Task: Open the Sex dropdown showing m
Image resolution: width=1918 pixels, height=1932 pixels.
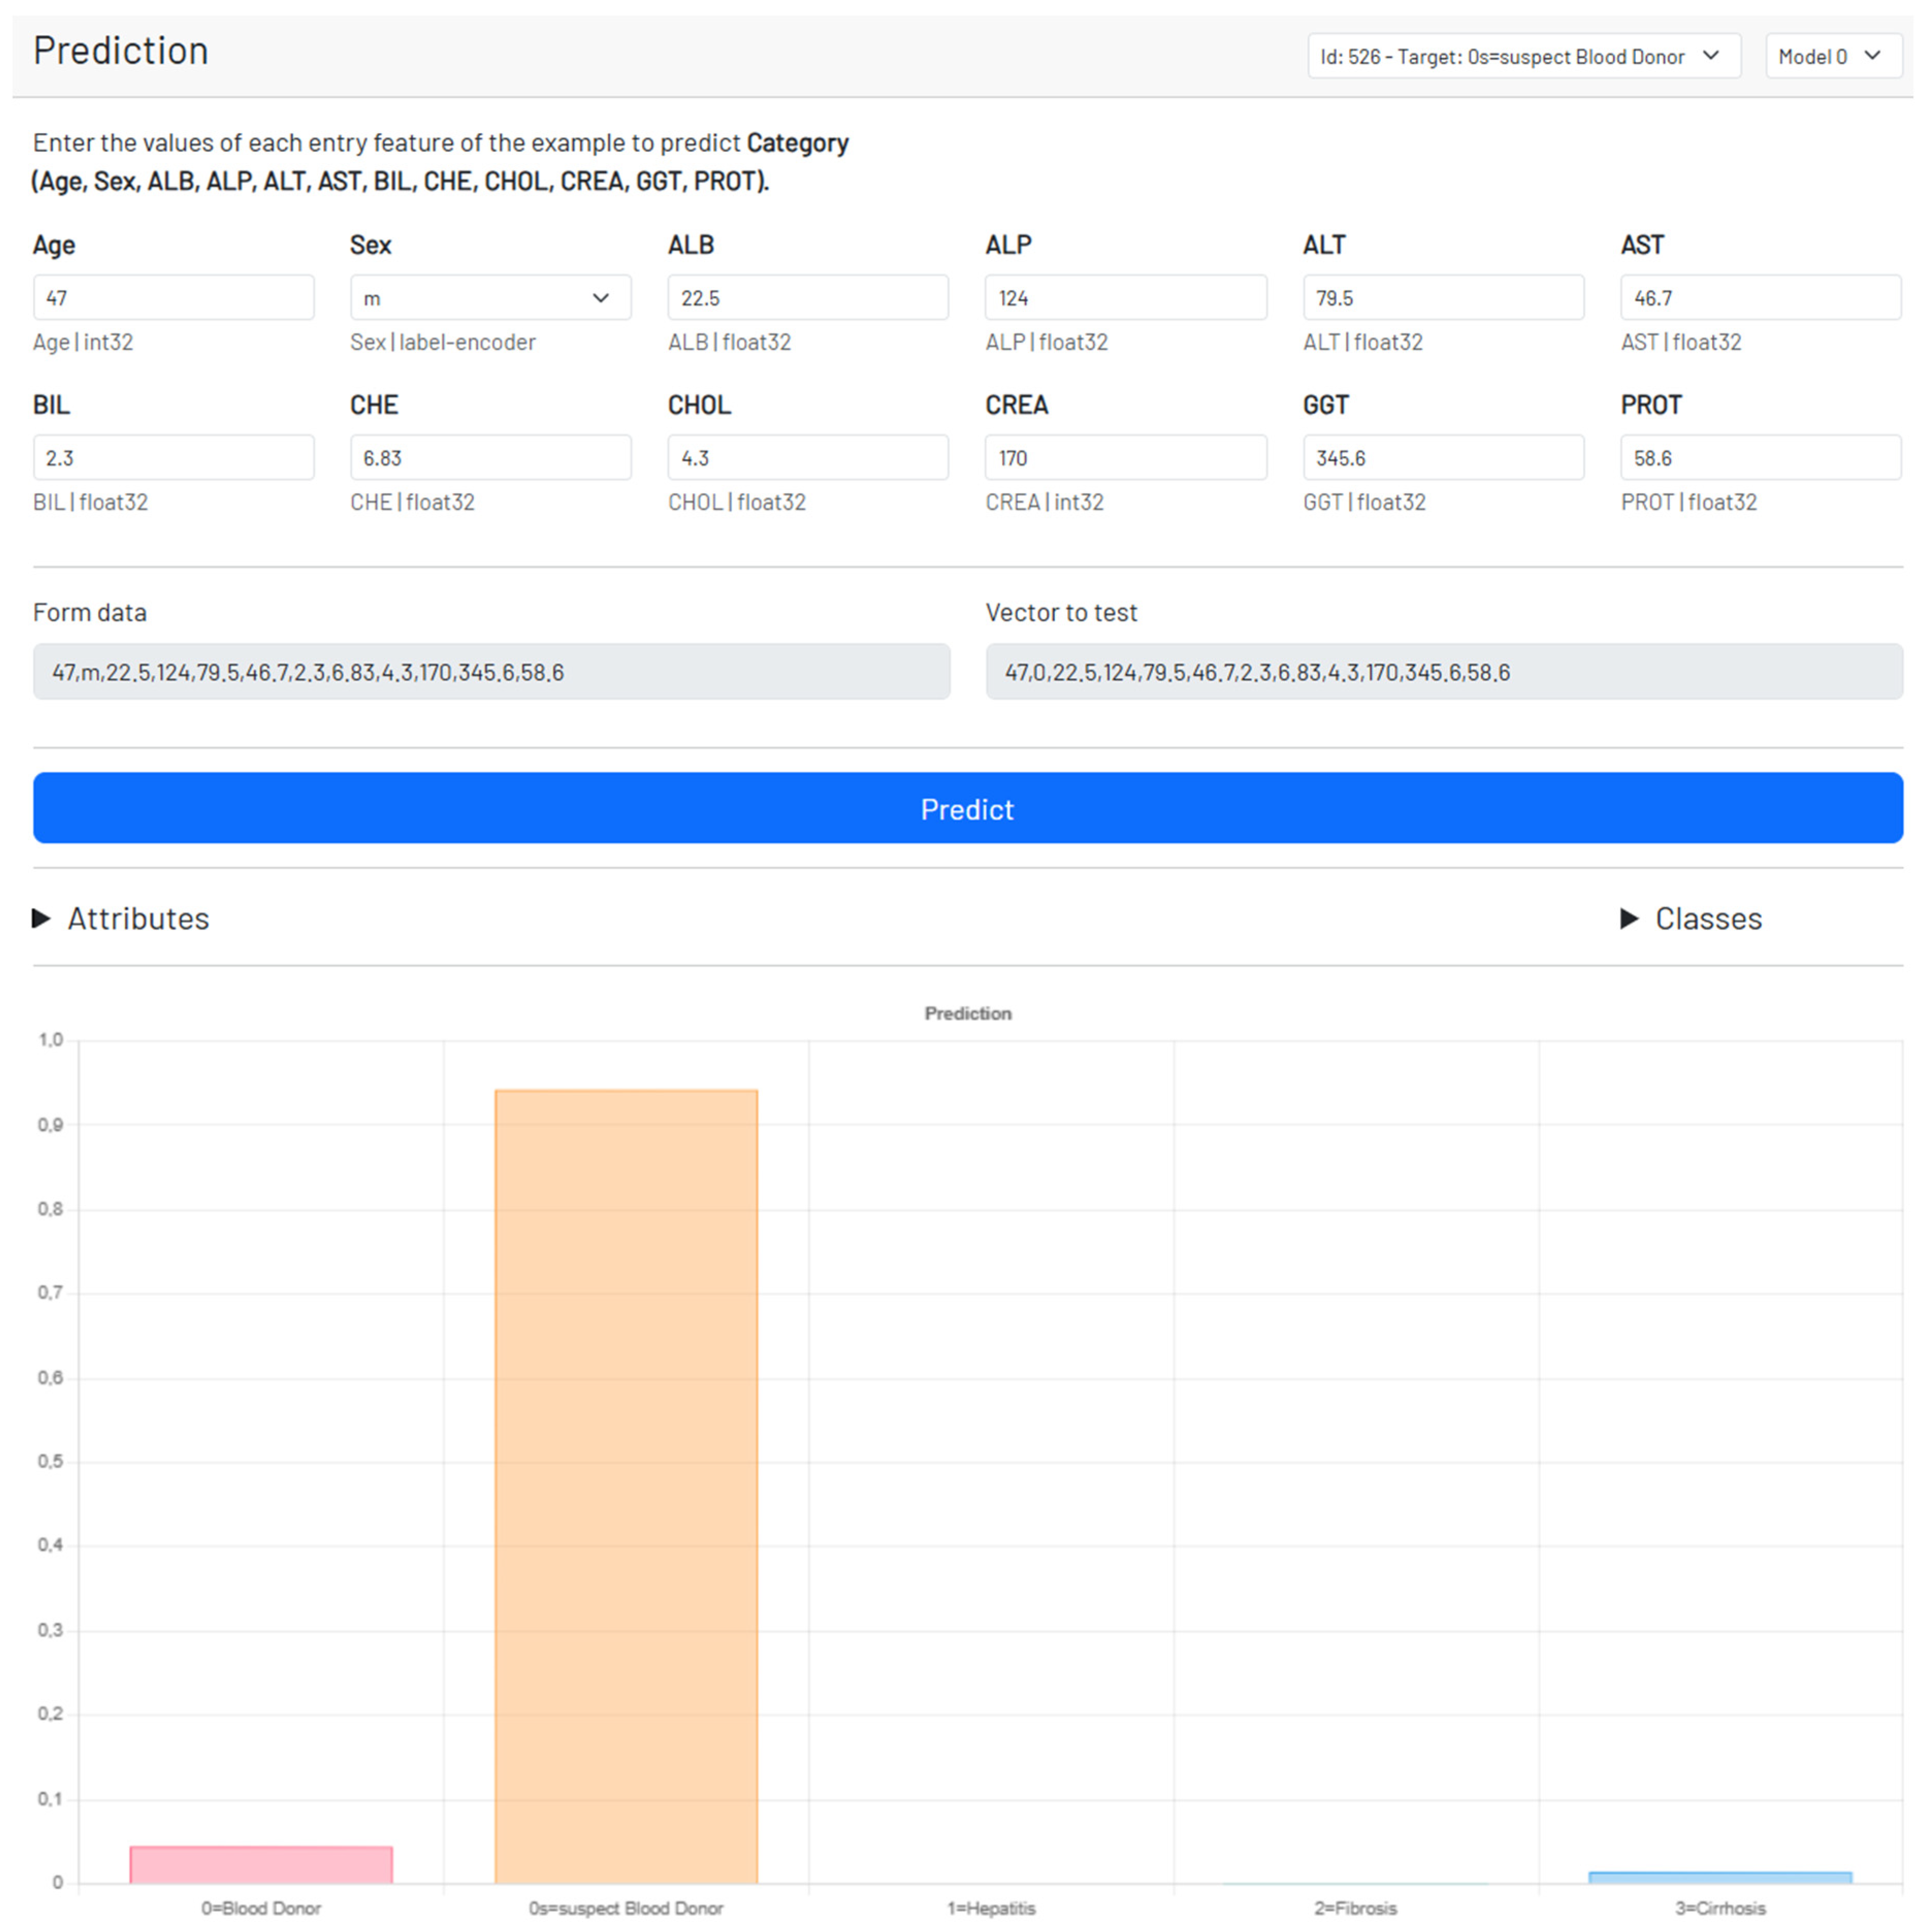Action: coord(489,298)
